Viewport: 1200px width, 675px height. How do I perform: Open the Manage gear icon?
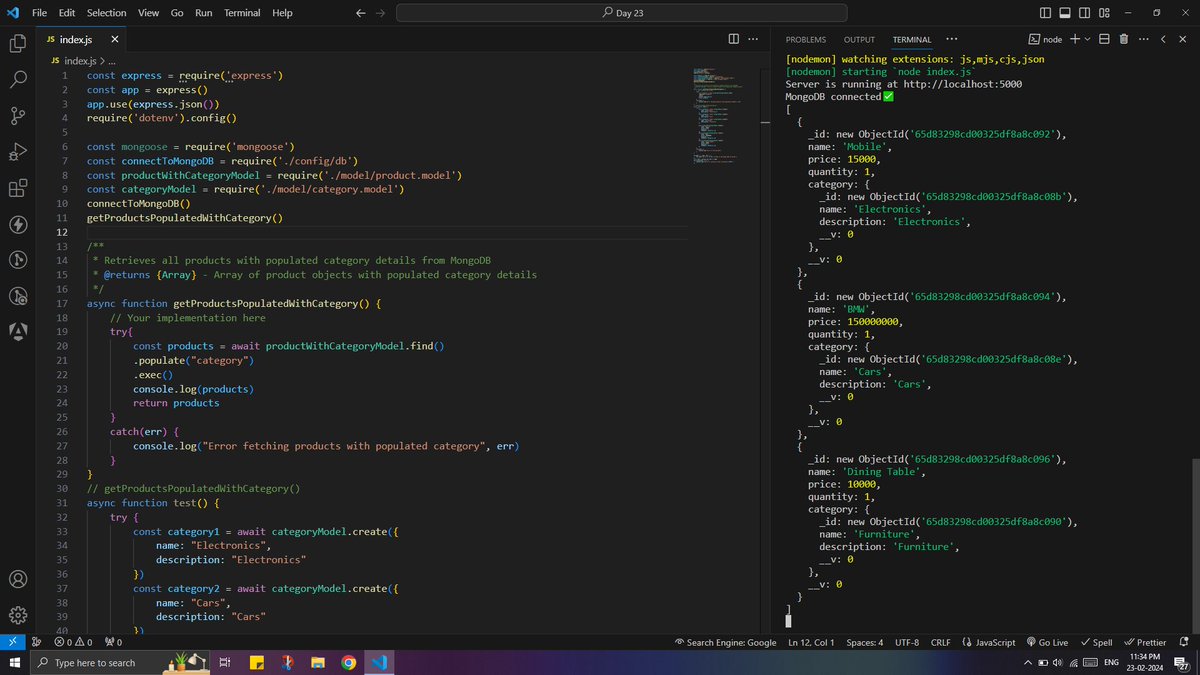coord(17,614)
